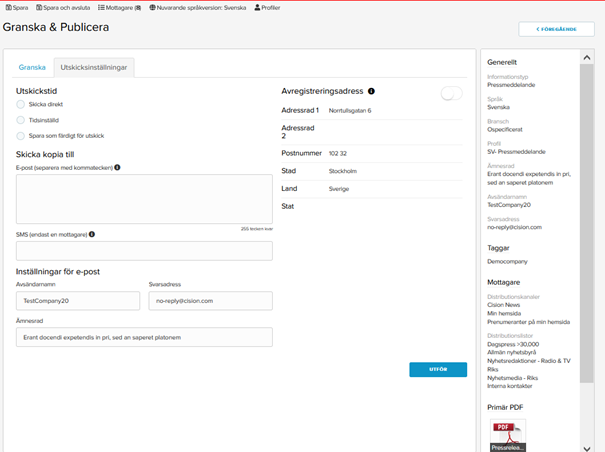The height and width of the screenshot is (452, 605).
Task: Click Land value Sverige
Action: (x=339, y=189)
